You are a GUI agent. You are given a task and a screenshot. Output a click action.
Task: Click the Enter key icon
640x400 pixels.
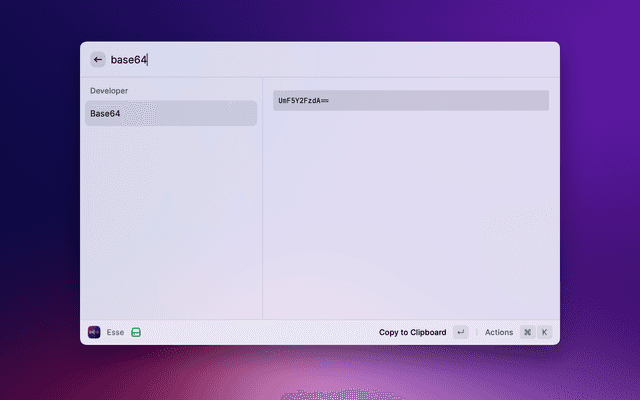(x=460, y=332)
